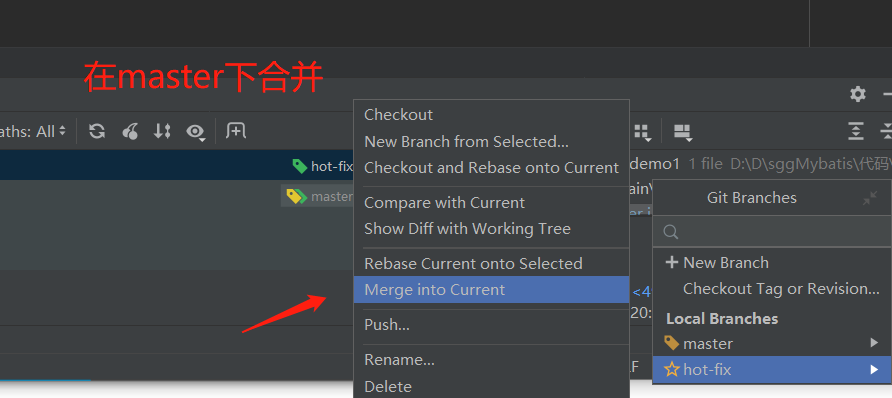Click Merge into Current

[492, 290]
